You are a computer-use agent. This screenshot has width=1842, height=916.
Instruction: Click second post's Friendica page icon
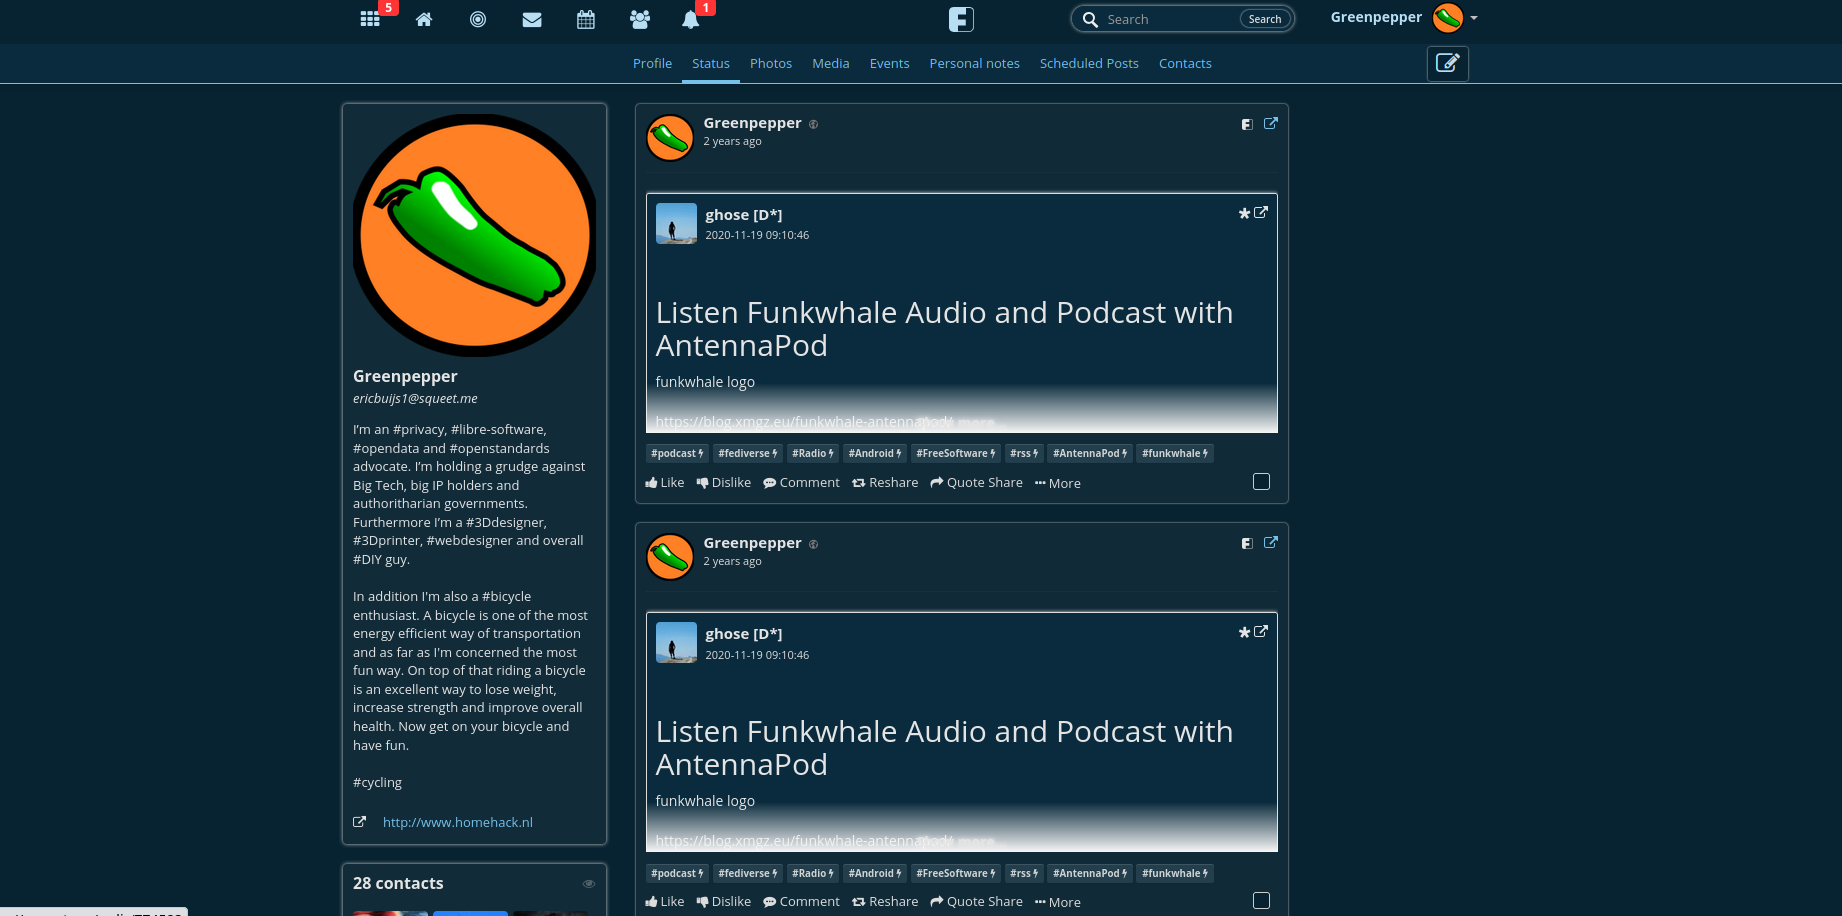(1247, 543)
